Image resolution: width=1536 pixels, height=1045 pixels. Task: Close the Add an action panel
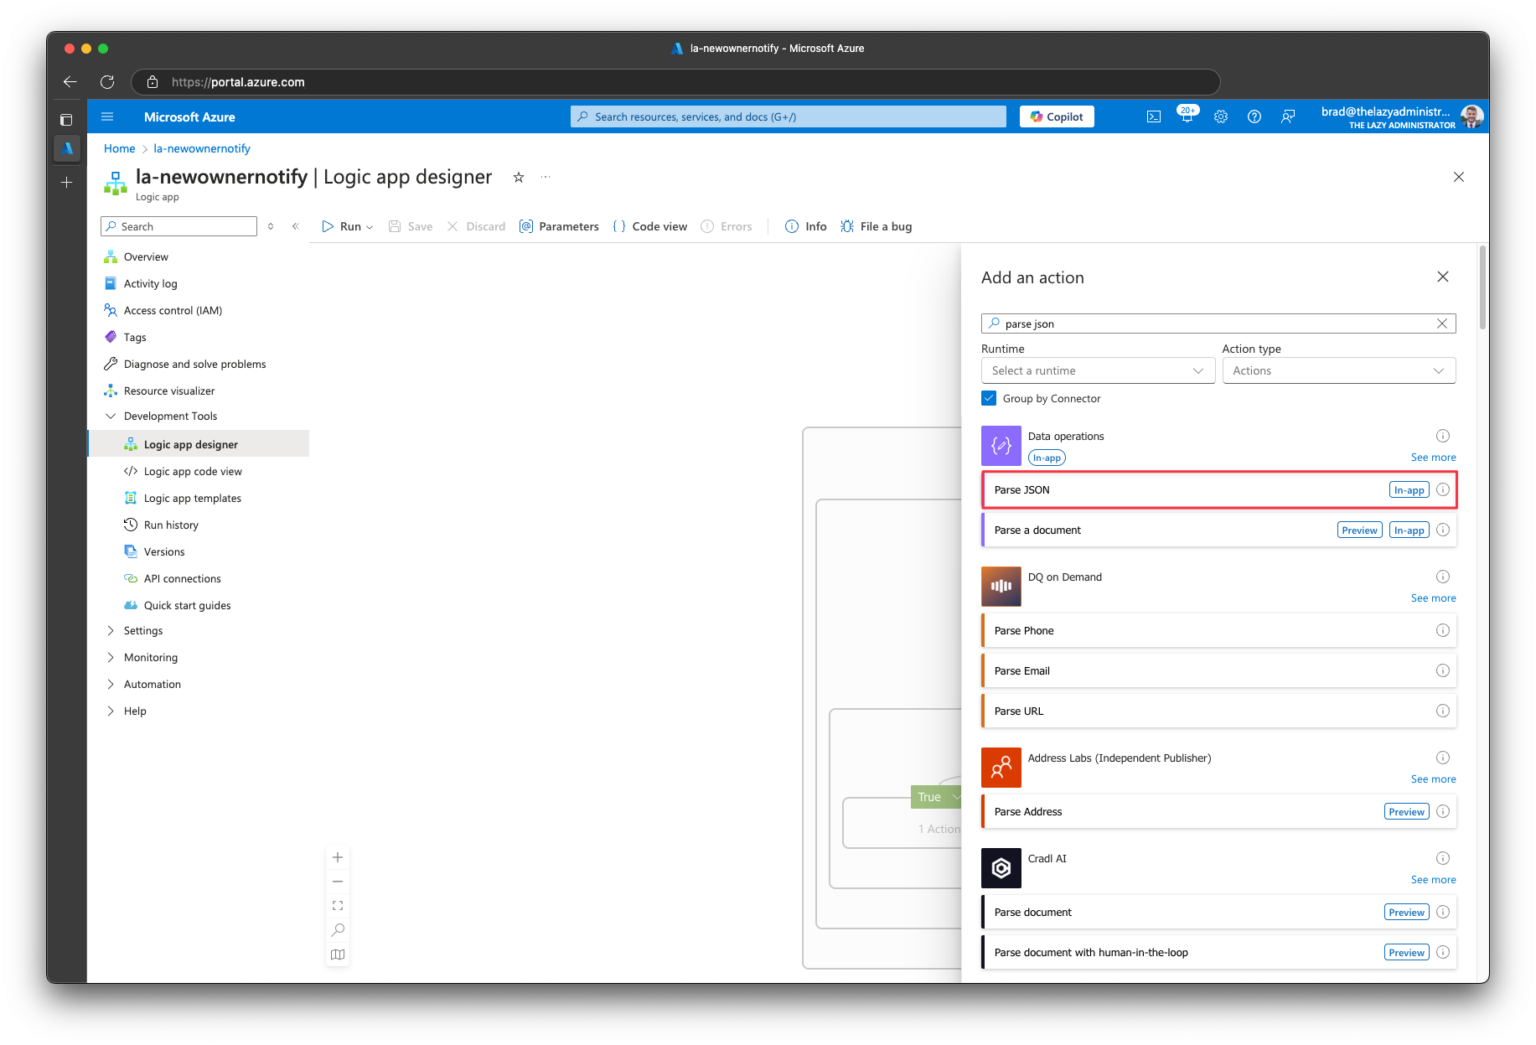(x=1443, y=277)
